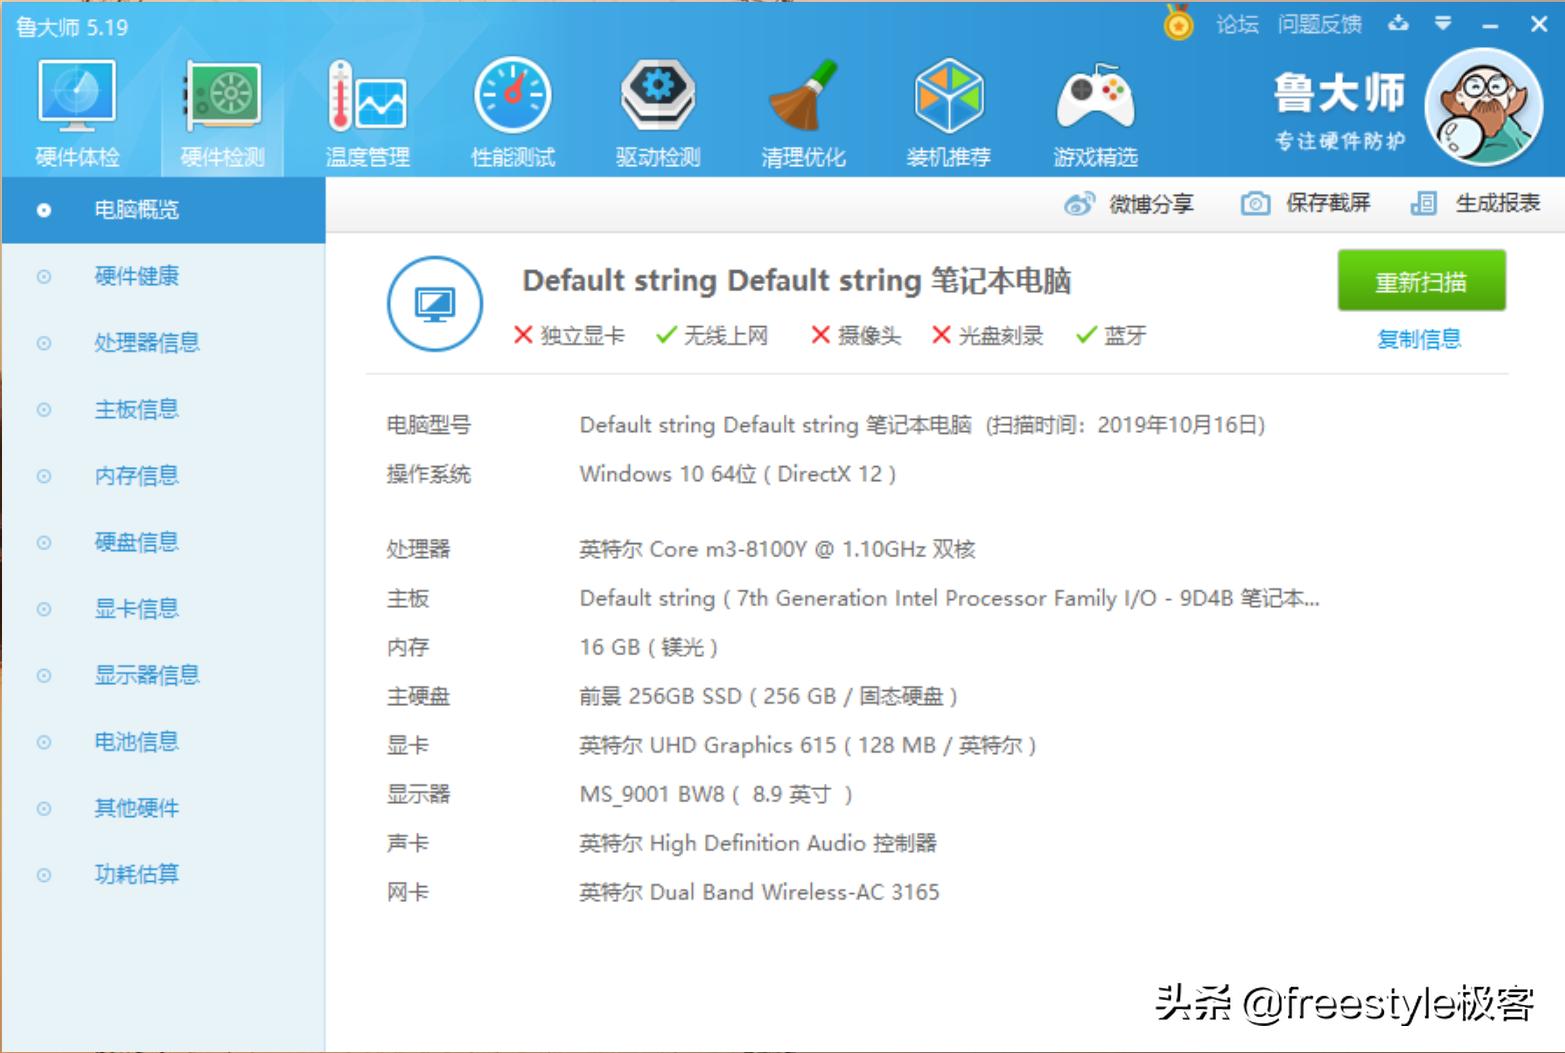This screenshot has width=1565, height=1053.
Task: Open the 论坛 forum menu item
Action: [1236, 23]
